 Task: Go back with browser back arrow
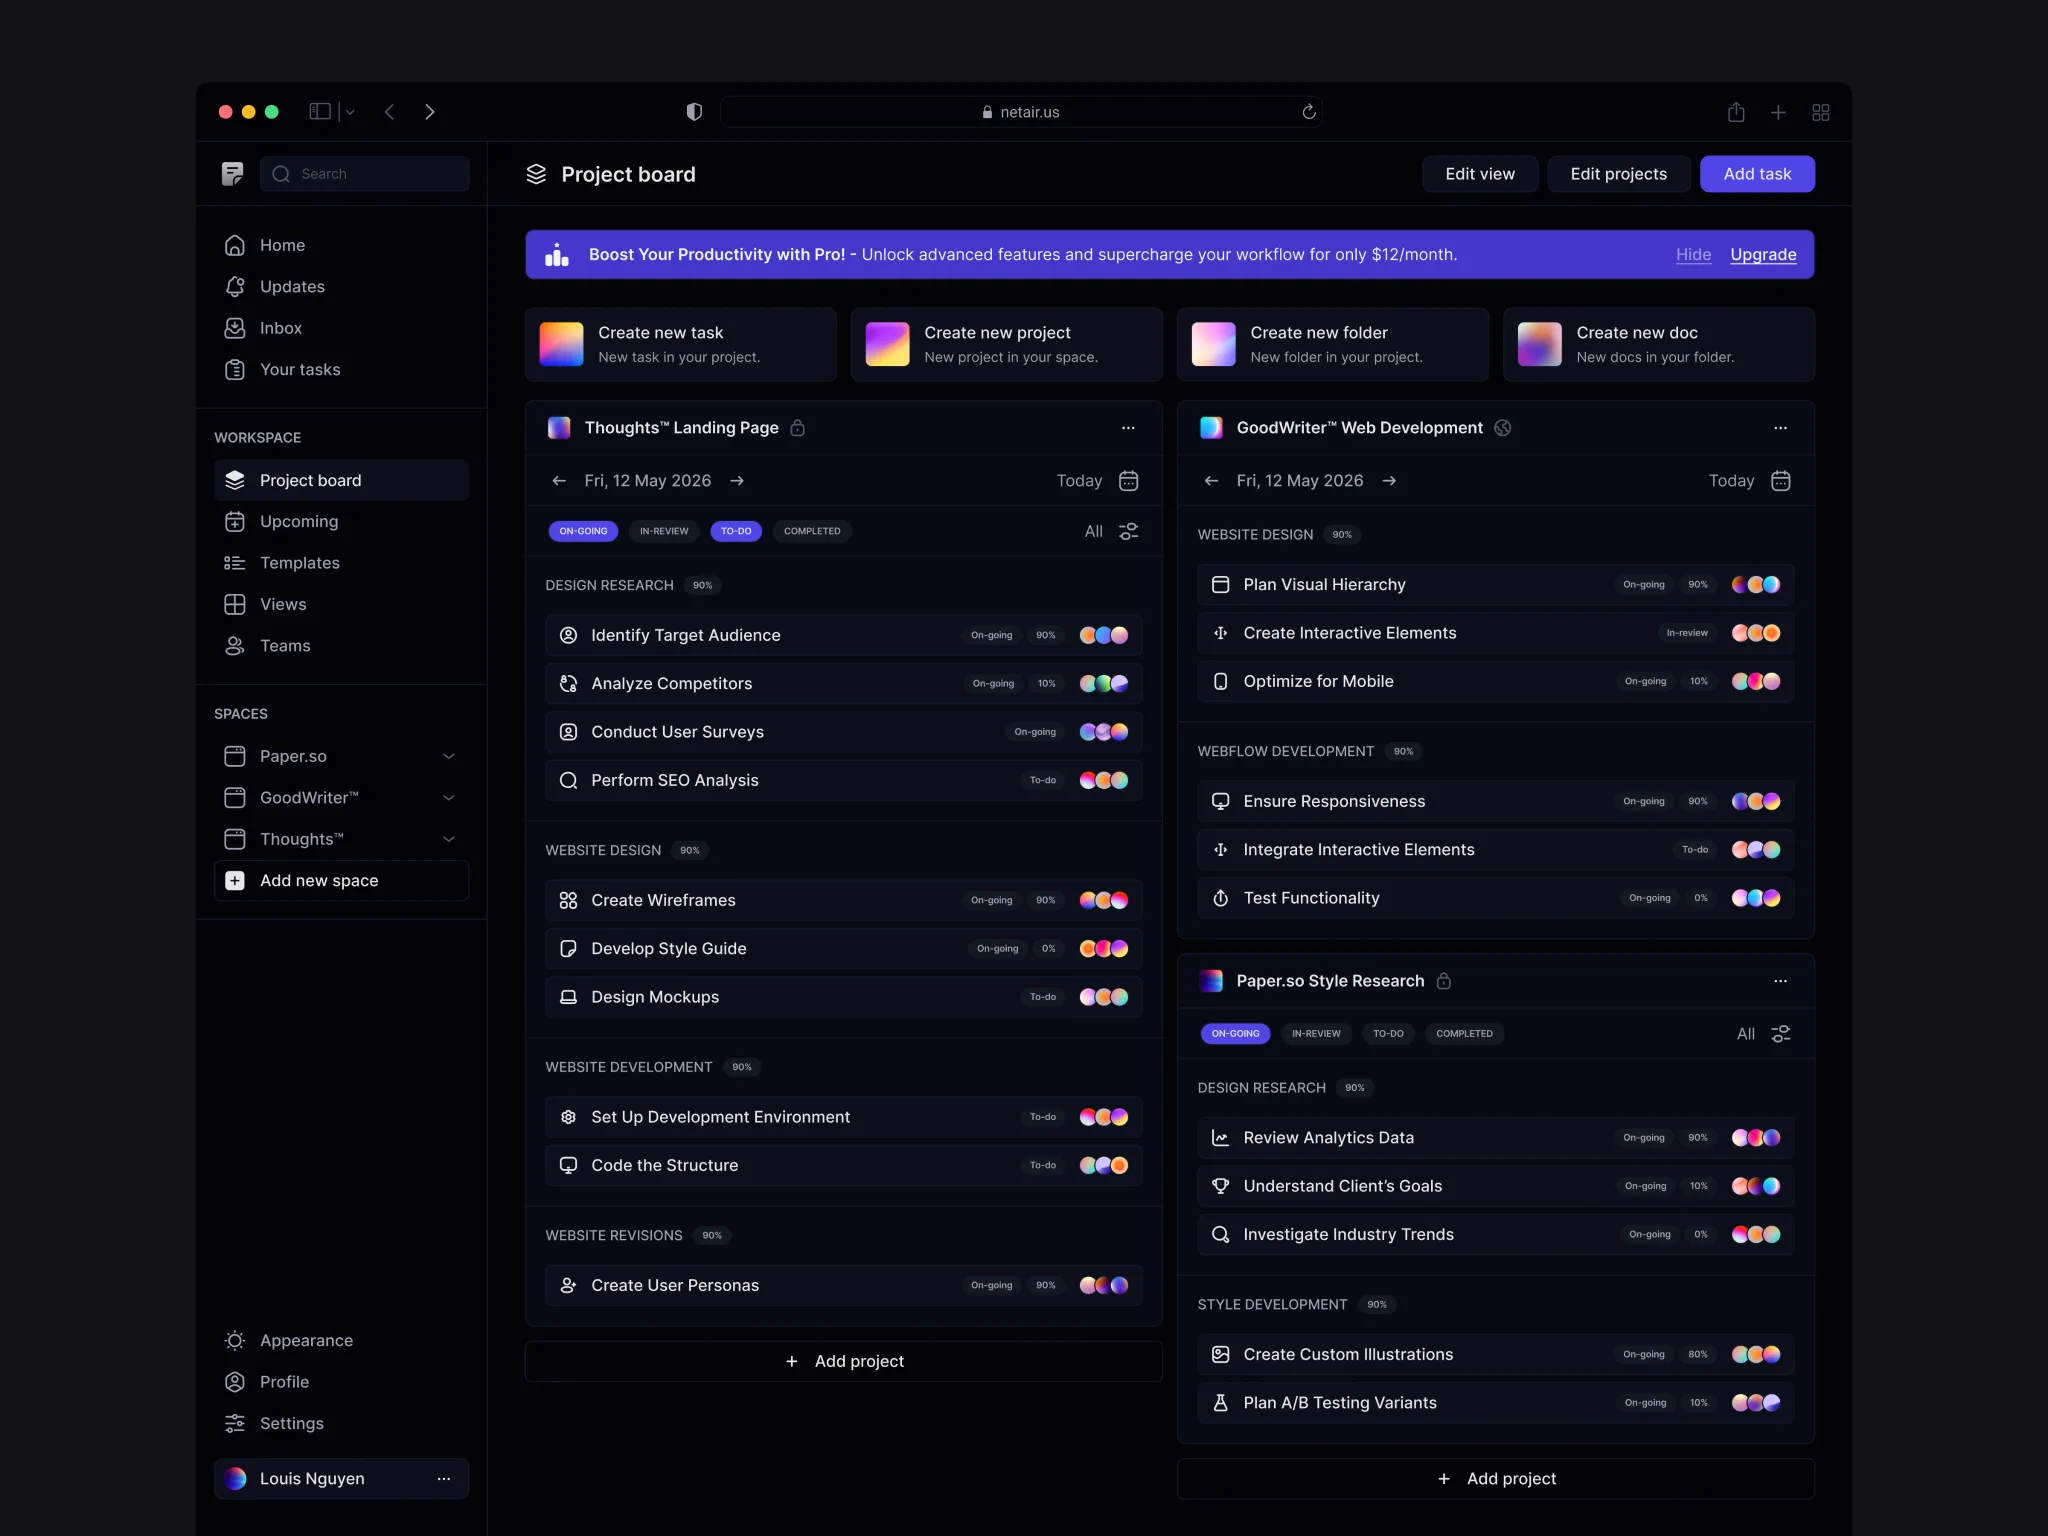click(390, 112)
